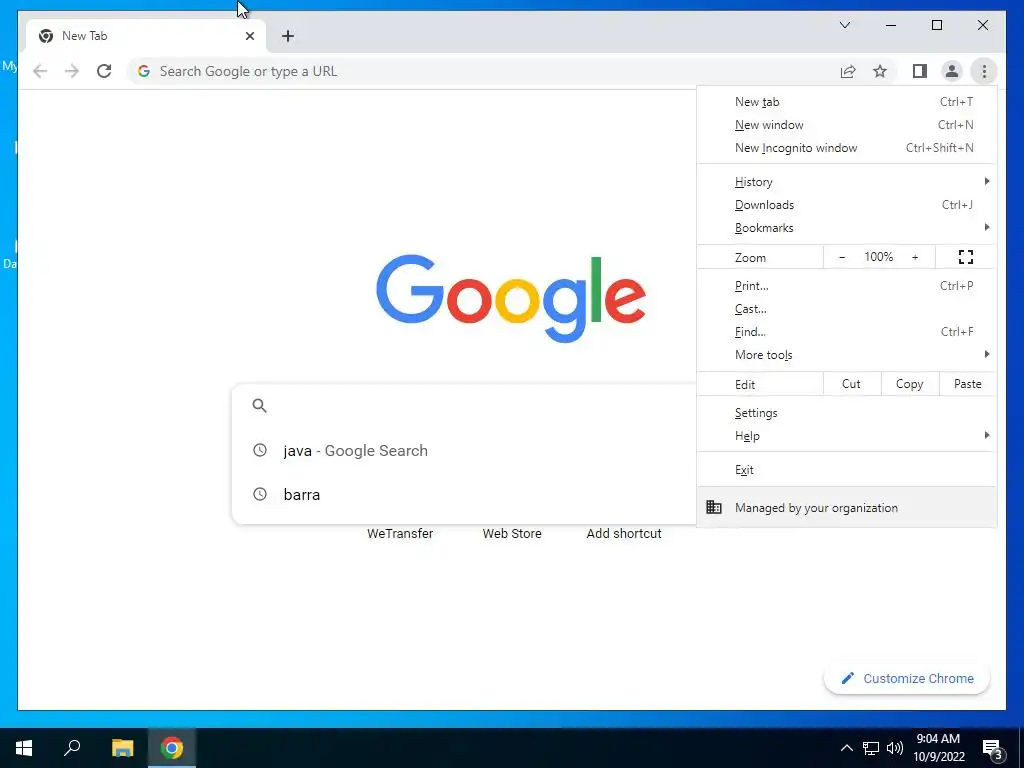The image size is (1024, 768).
Task: Choose Print from the menu
Action: pos(847,285)
